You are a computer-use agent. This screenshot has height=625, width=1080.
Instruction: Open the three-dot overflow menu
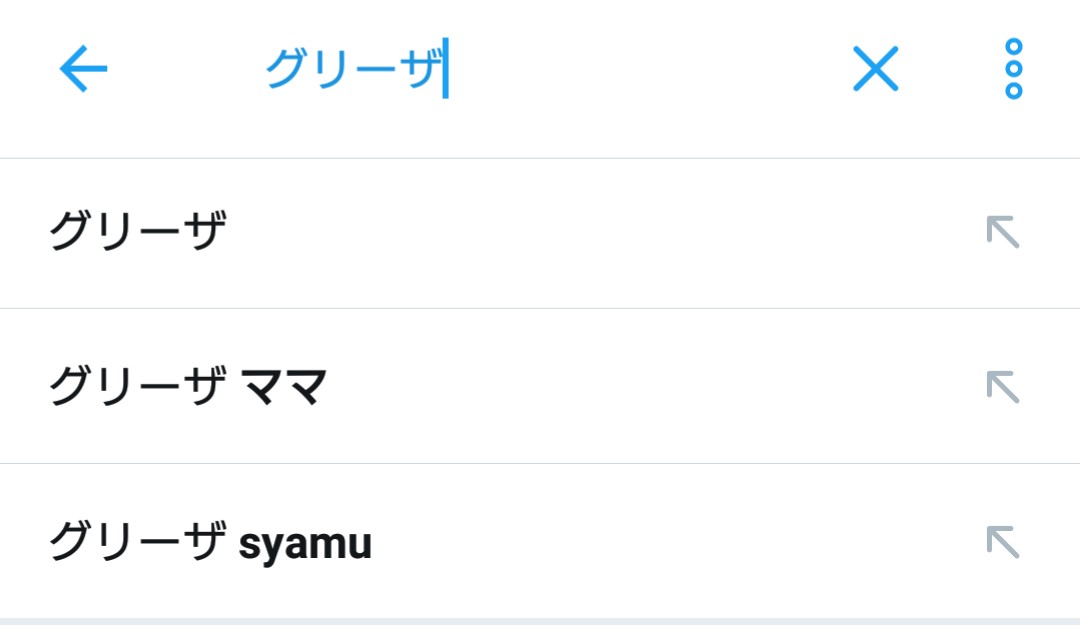point(1013,70)
